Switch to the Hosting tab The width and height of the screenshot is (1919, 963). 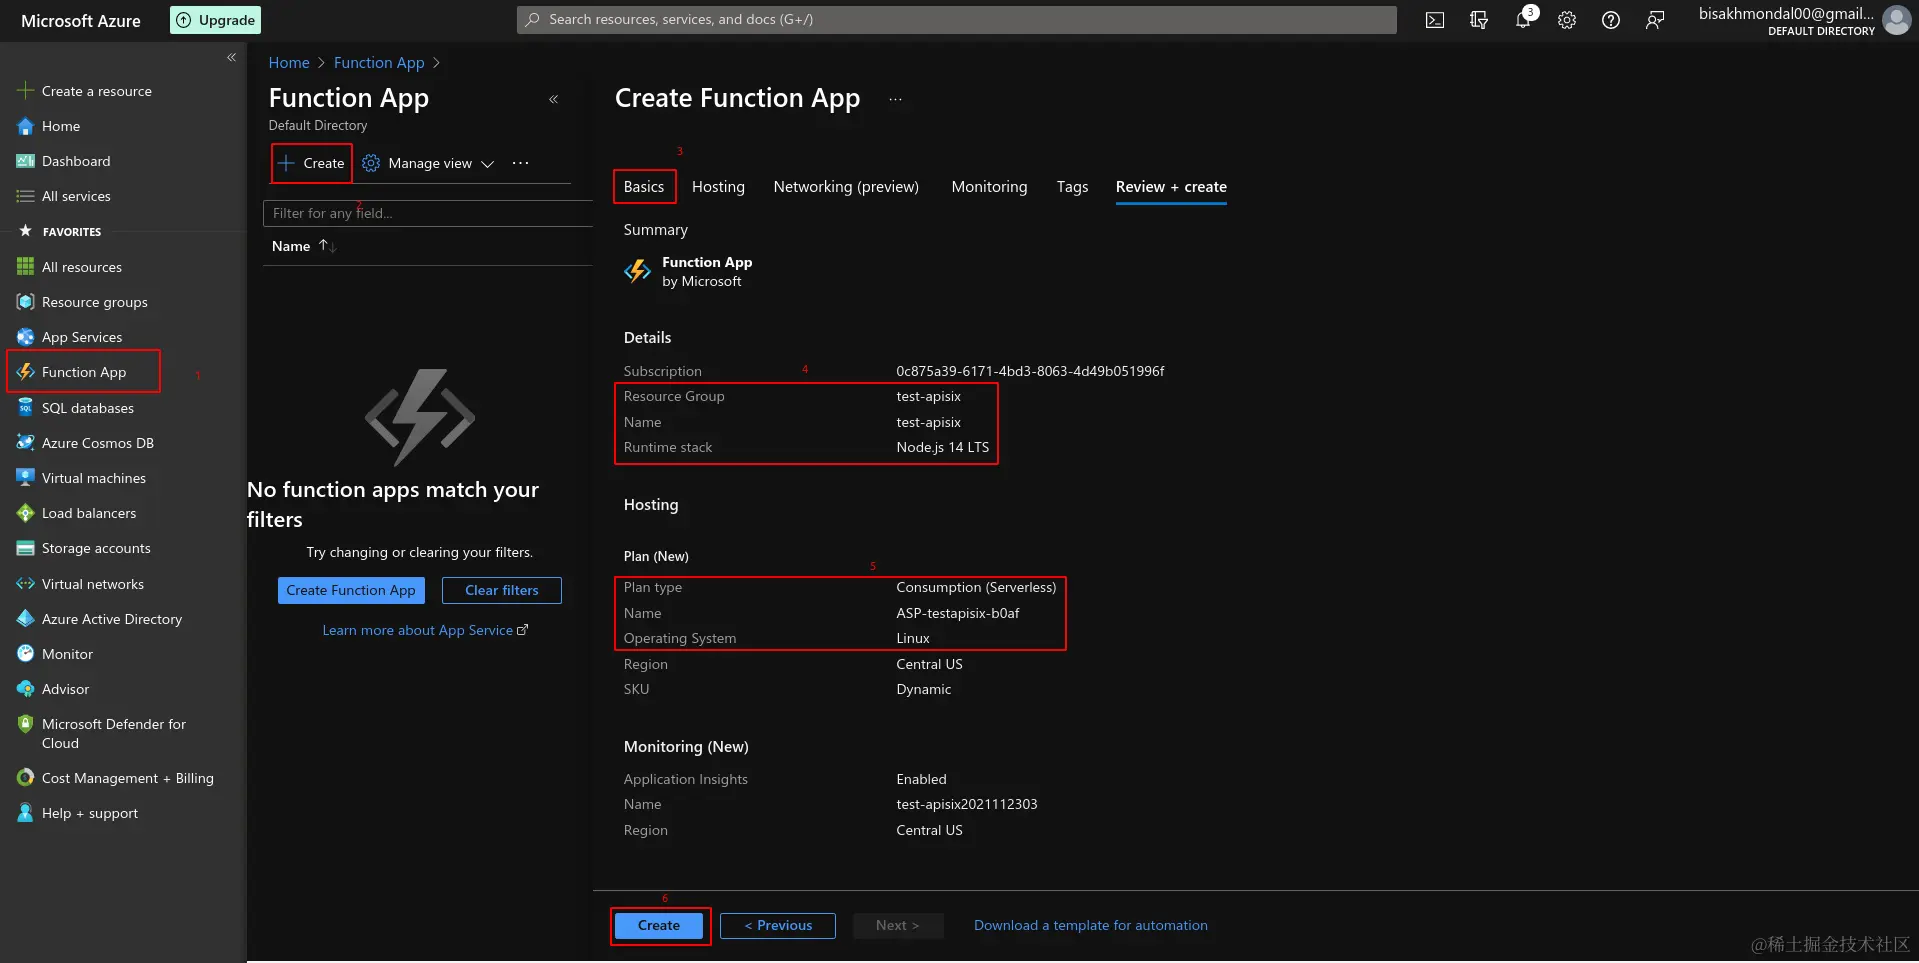pyautogui.click(x=718, y=187)
